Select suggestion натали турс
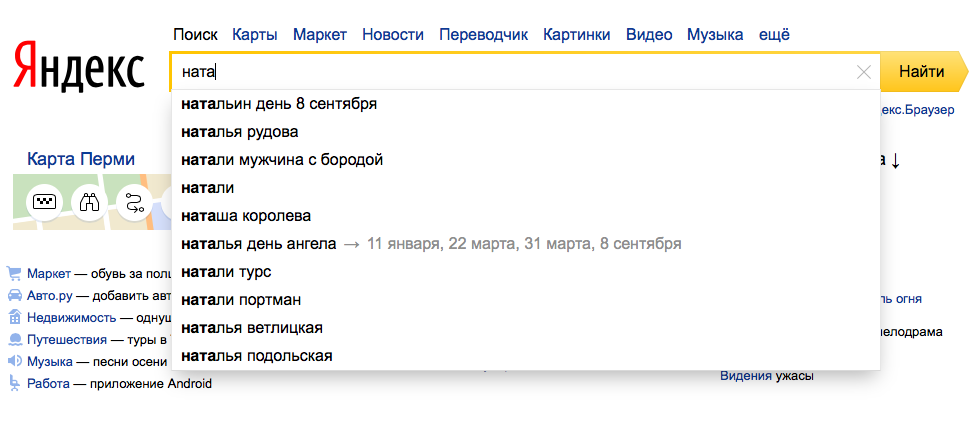The width and height of the screenshot is (977, 446). (x=526, y=272)
